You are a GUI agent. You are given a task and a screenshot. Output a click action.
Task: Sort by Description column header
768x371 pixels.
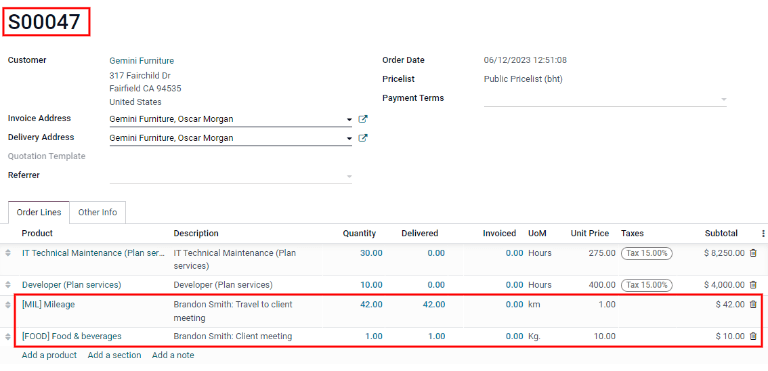[x=196, y=233]
